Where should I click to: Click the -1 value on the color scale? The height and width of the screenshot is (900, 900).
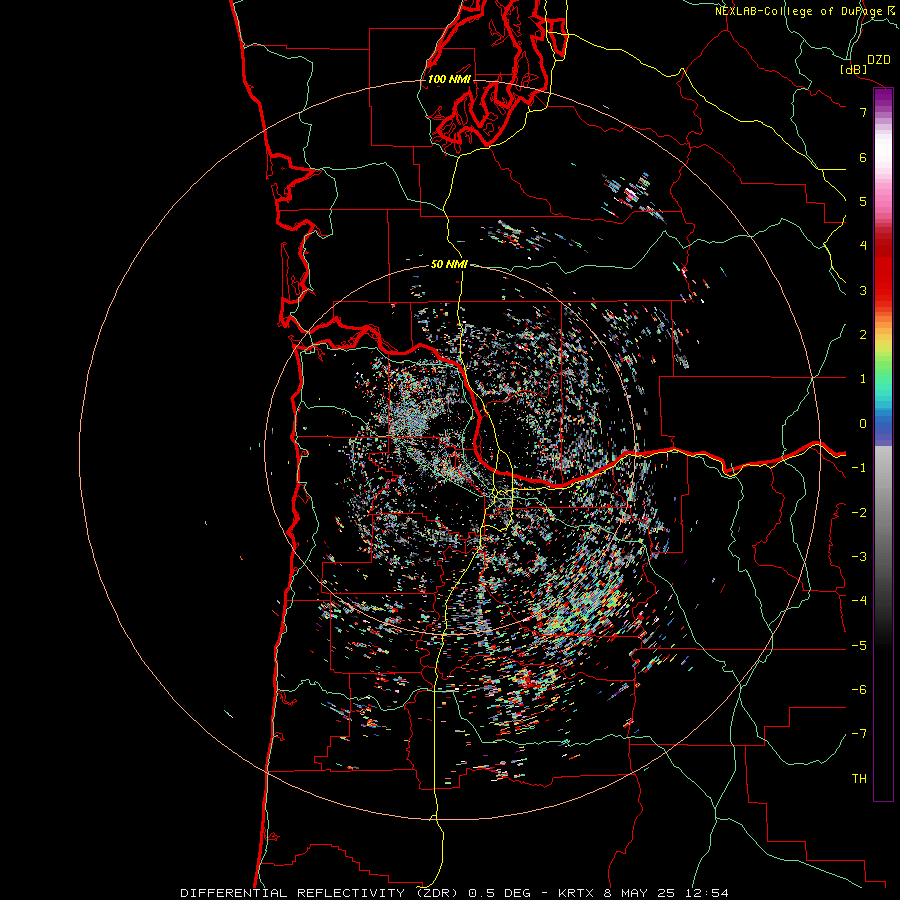point(859,468)
